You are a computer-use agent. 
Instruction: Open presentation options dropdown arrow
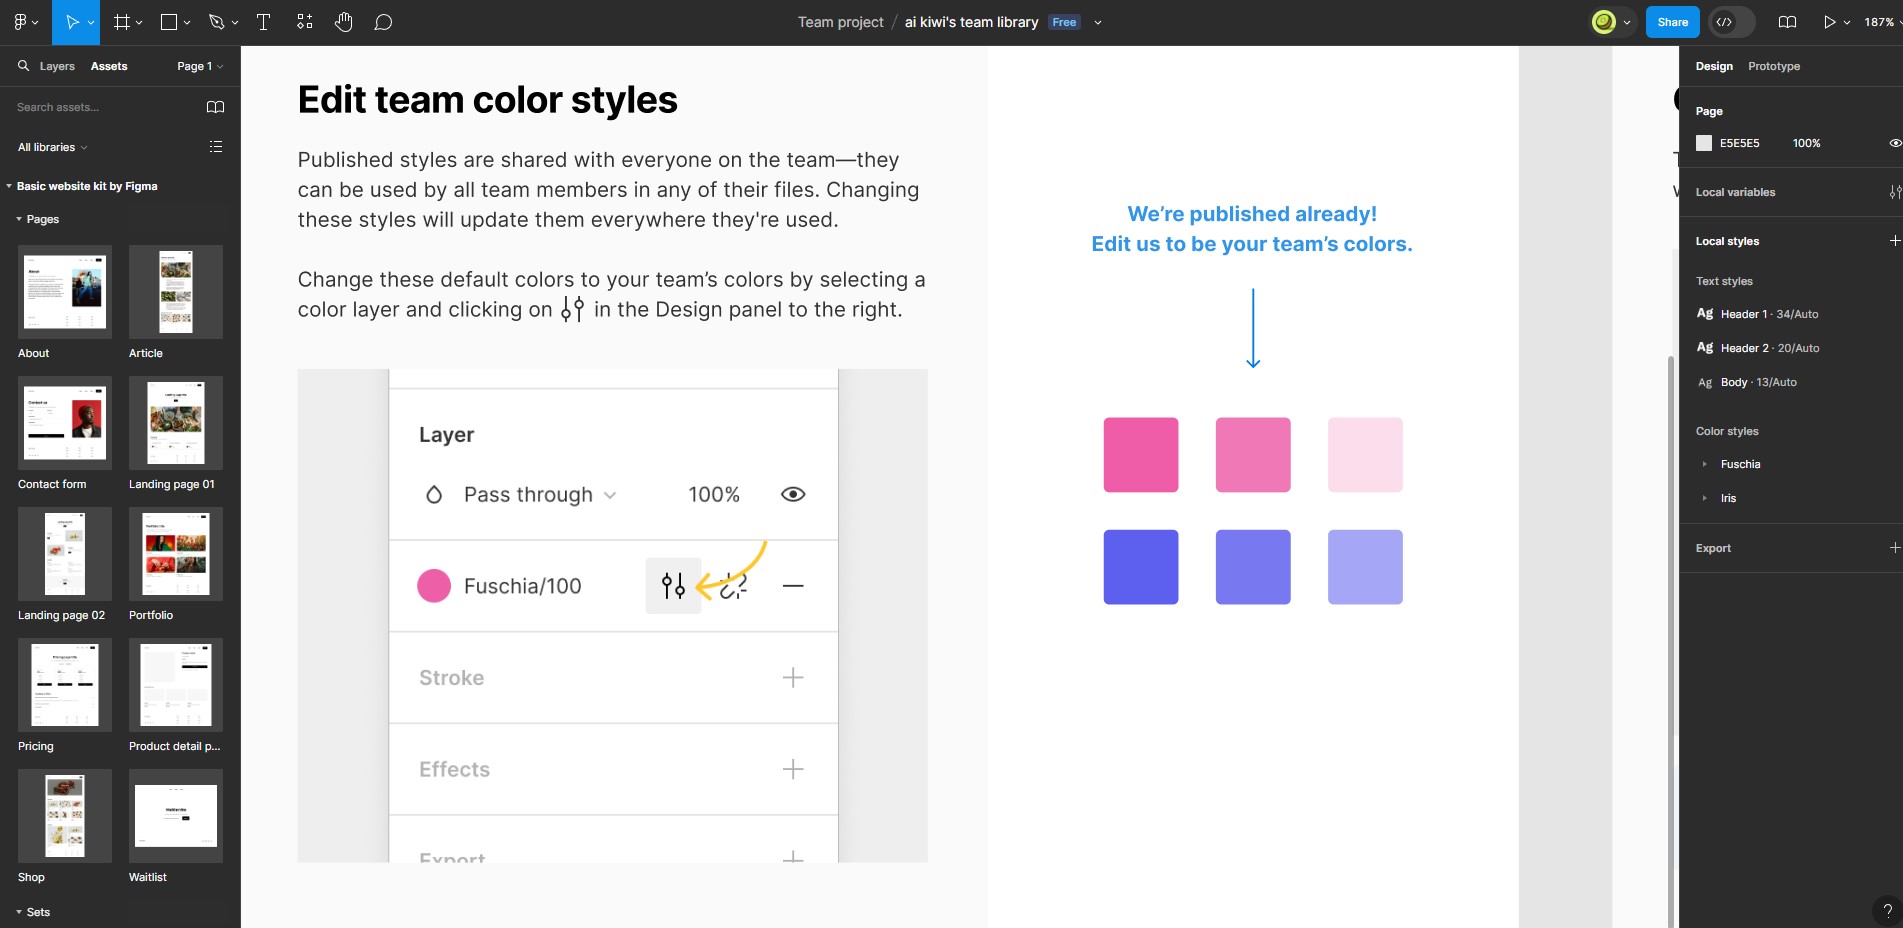tap(1847, 22)
